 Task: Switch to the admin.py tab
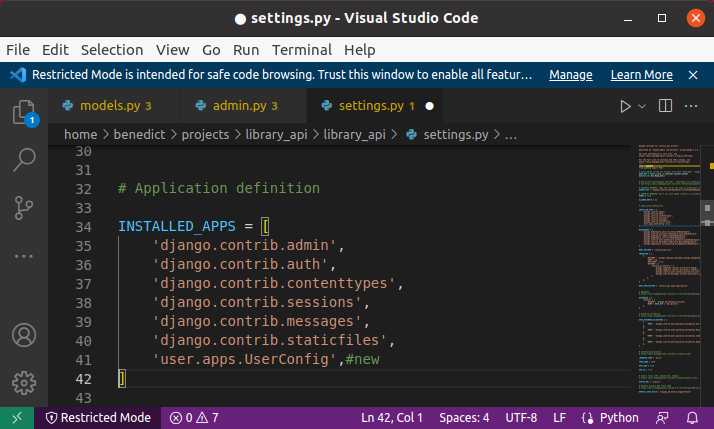coord(244,106)
